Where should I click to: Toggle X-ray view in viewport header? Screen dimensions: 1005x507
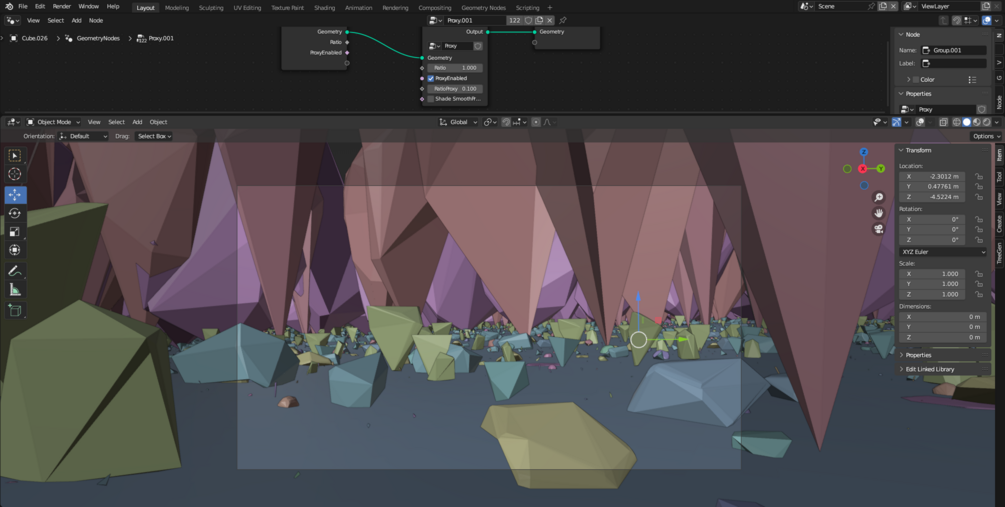943,122
